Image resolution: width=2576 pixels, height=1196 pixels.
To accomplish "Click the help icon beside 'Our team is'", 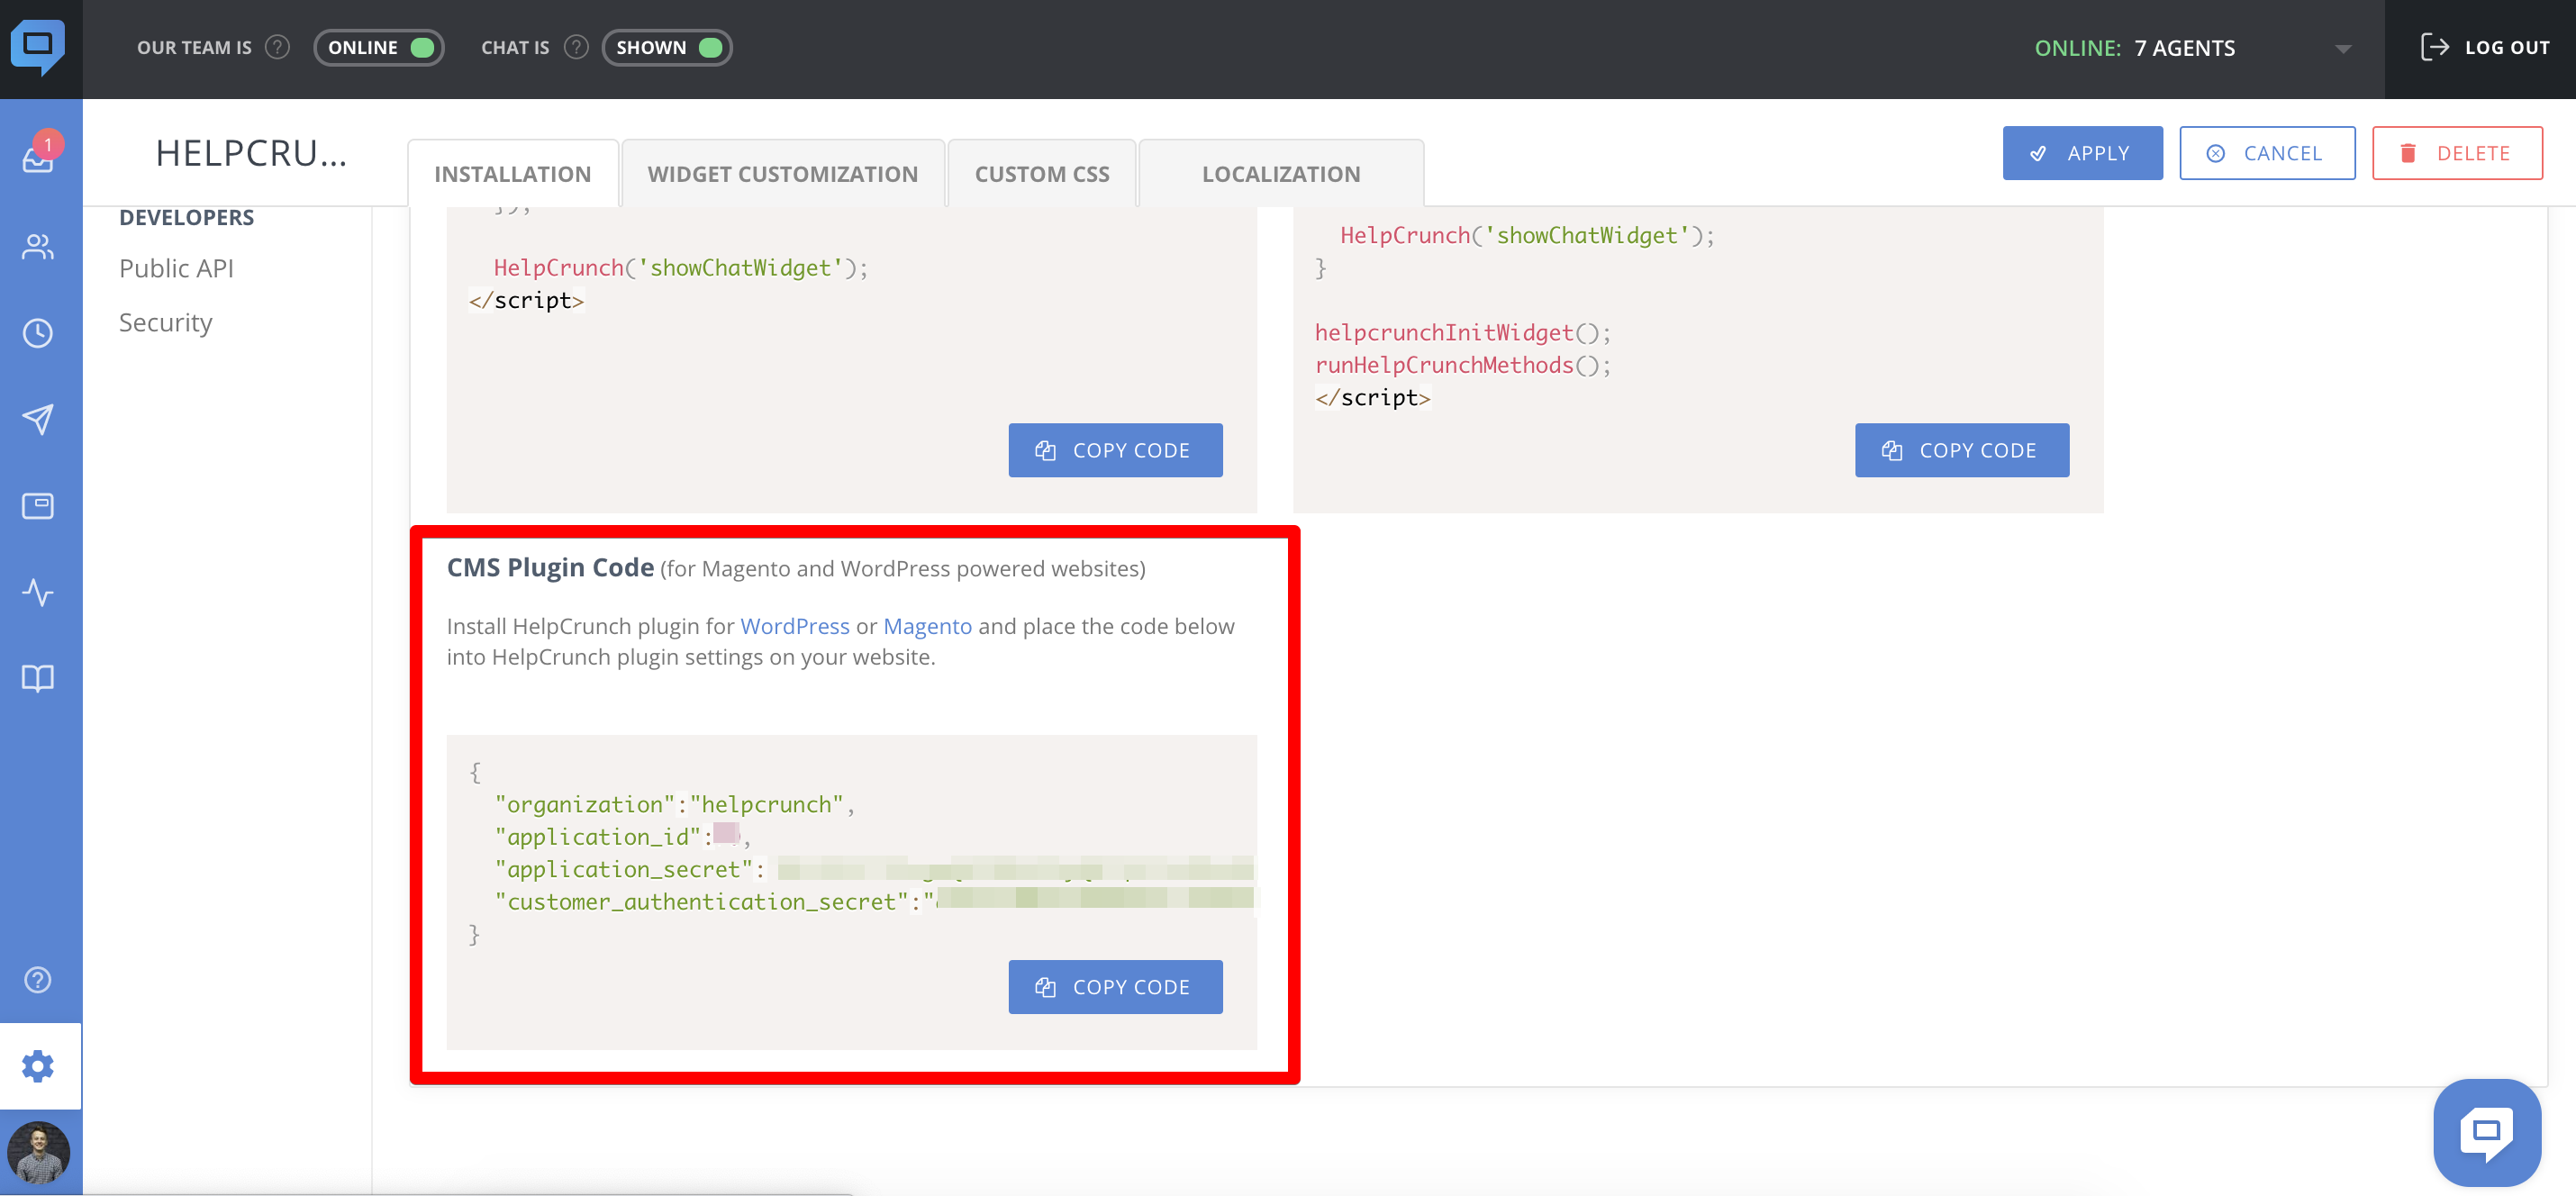I will click(x=277, y=47).
